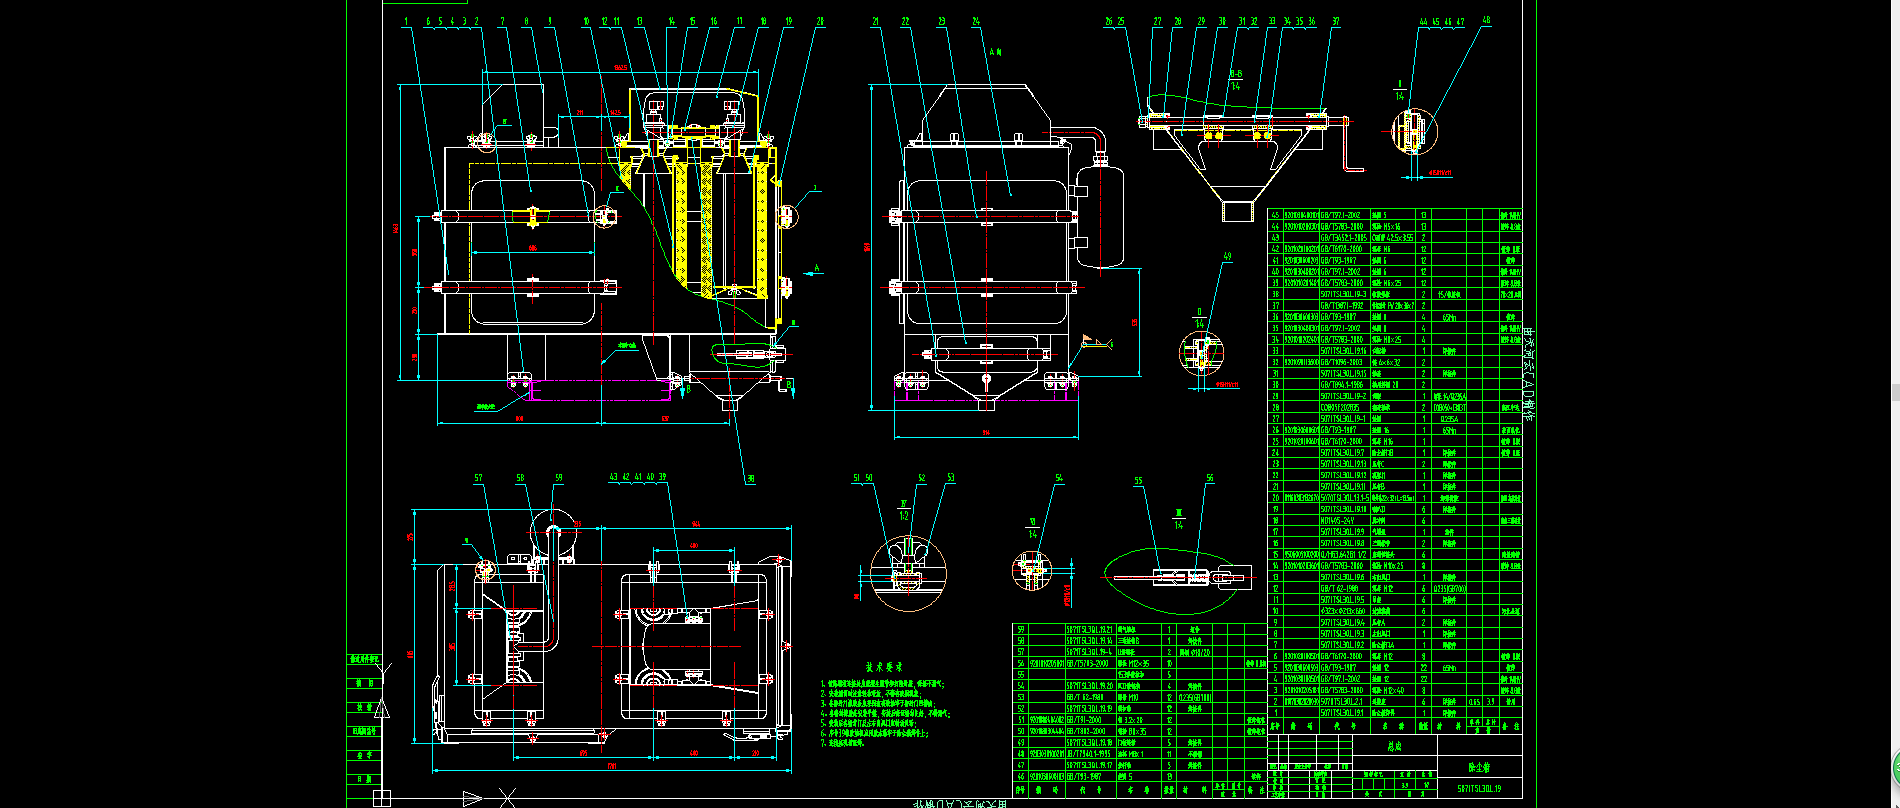Image resolution: width=1900 pixels, height=808 pixels.
Task: Click balloon number 38 below front view
Action: (x=749, y=479)
